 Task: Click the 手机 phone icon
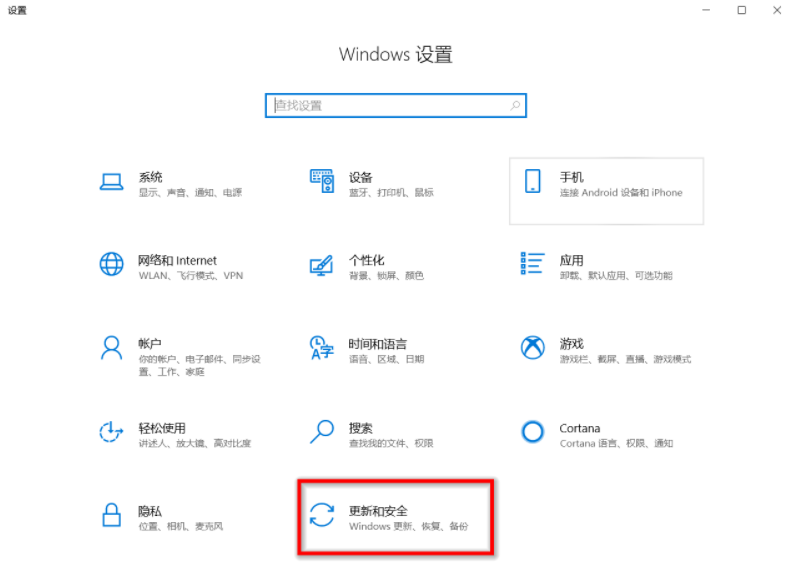(532, 182)
